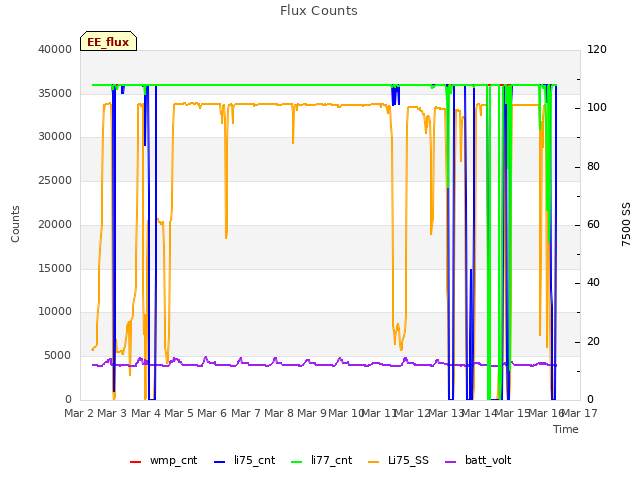
Task: Toggle the Li75_SS legend entry
Action: (398, 461)
